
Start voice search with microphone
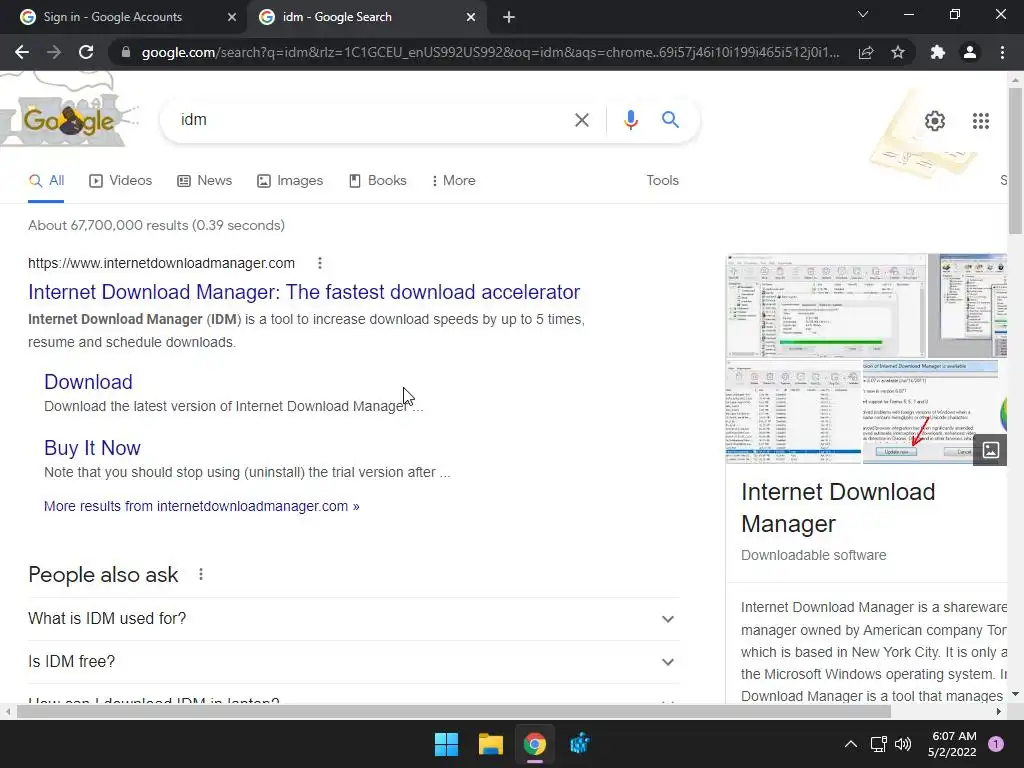(x=630, y=120)
